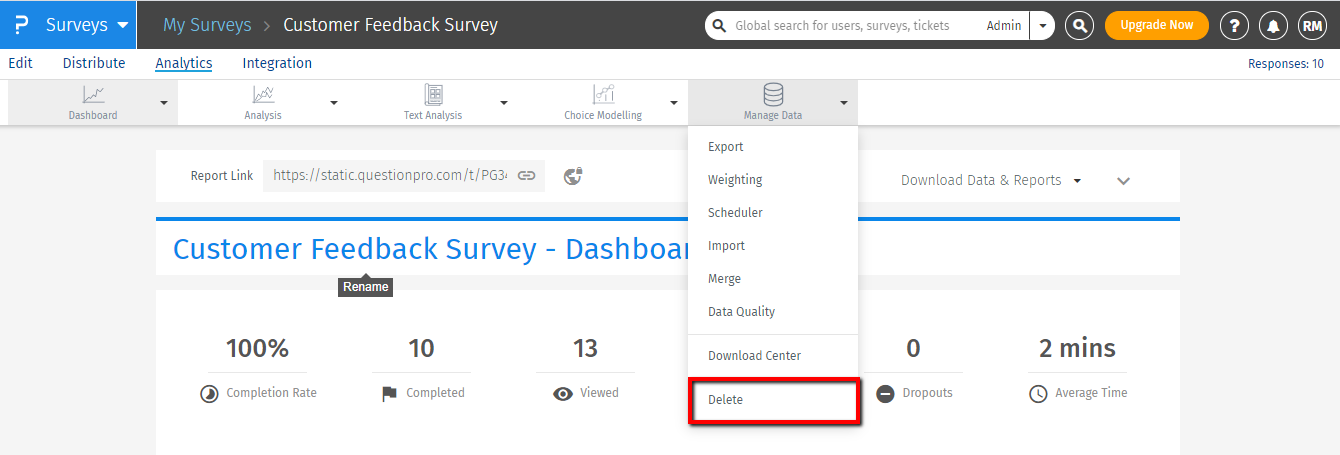Click the Analysis chart icon
Screen dimensions: 1340x455
click(263, 95)
